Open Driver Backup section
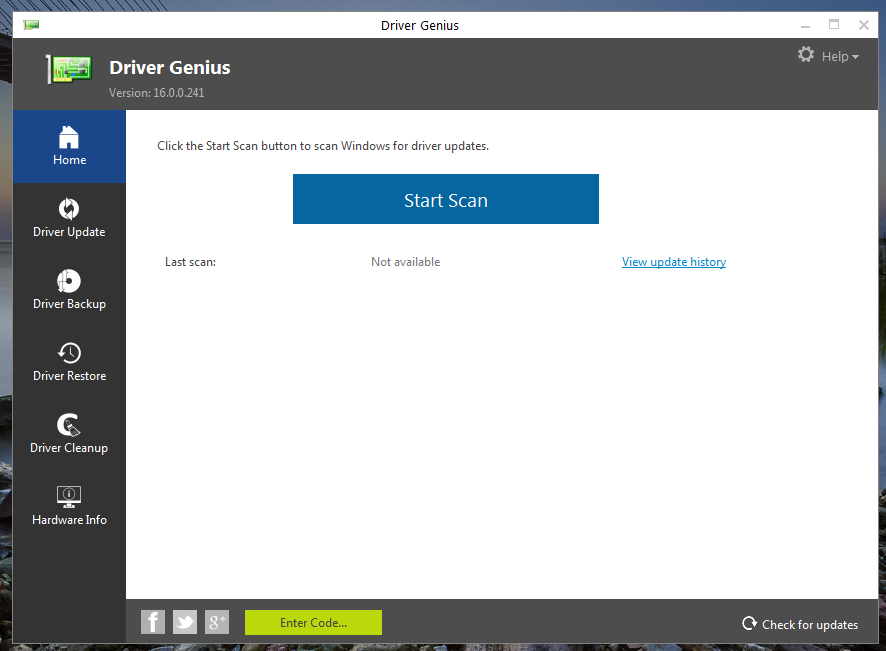This screenshot has width=886, height=651. point(69,290)
